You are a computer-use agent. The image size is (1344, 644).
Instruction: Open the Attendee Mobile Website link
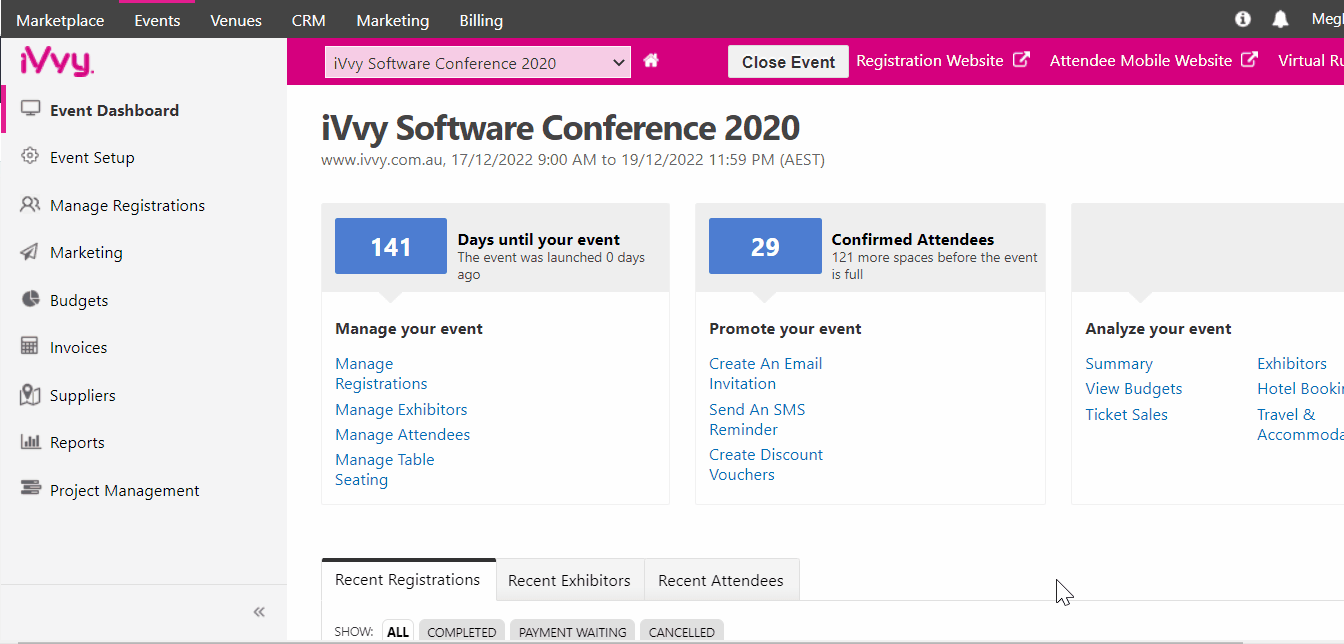1141,61
